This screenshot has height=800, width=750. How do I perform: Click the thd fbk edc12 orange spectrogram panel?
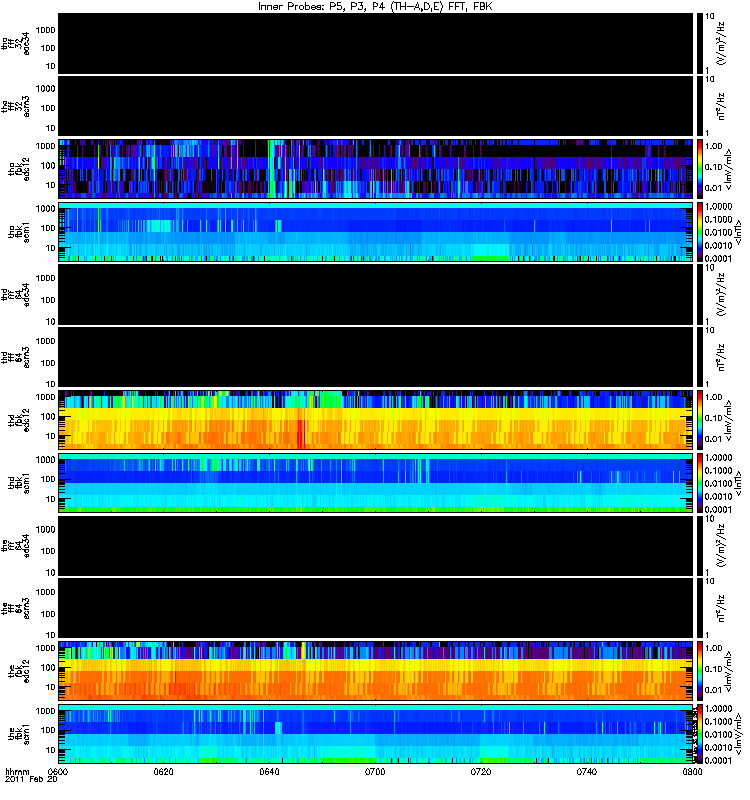(375, 419)
